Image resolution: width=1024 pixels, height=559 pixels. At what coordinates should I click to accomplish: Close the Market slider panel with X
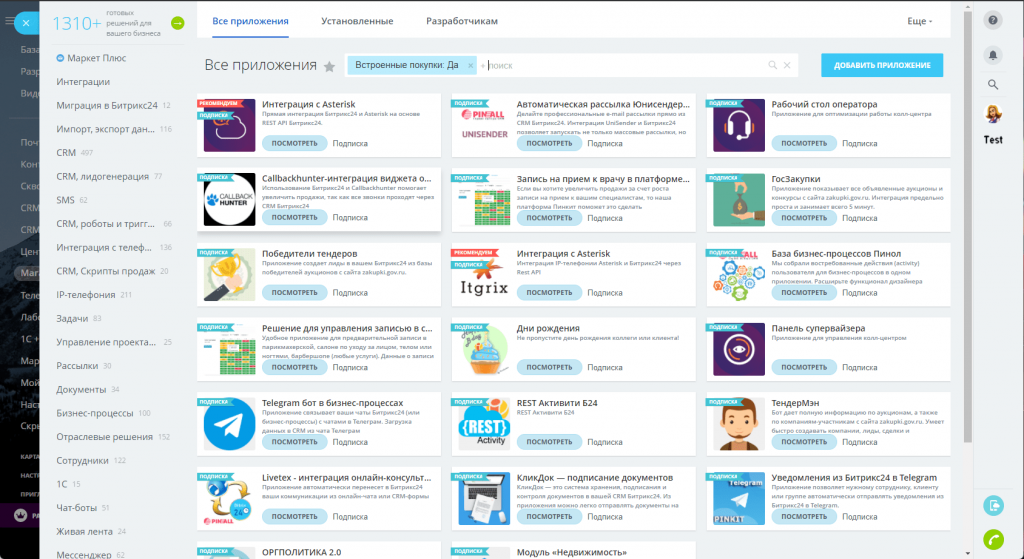tap(26, 23)
